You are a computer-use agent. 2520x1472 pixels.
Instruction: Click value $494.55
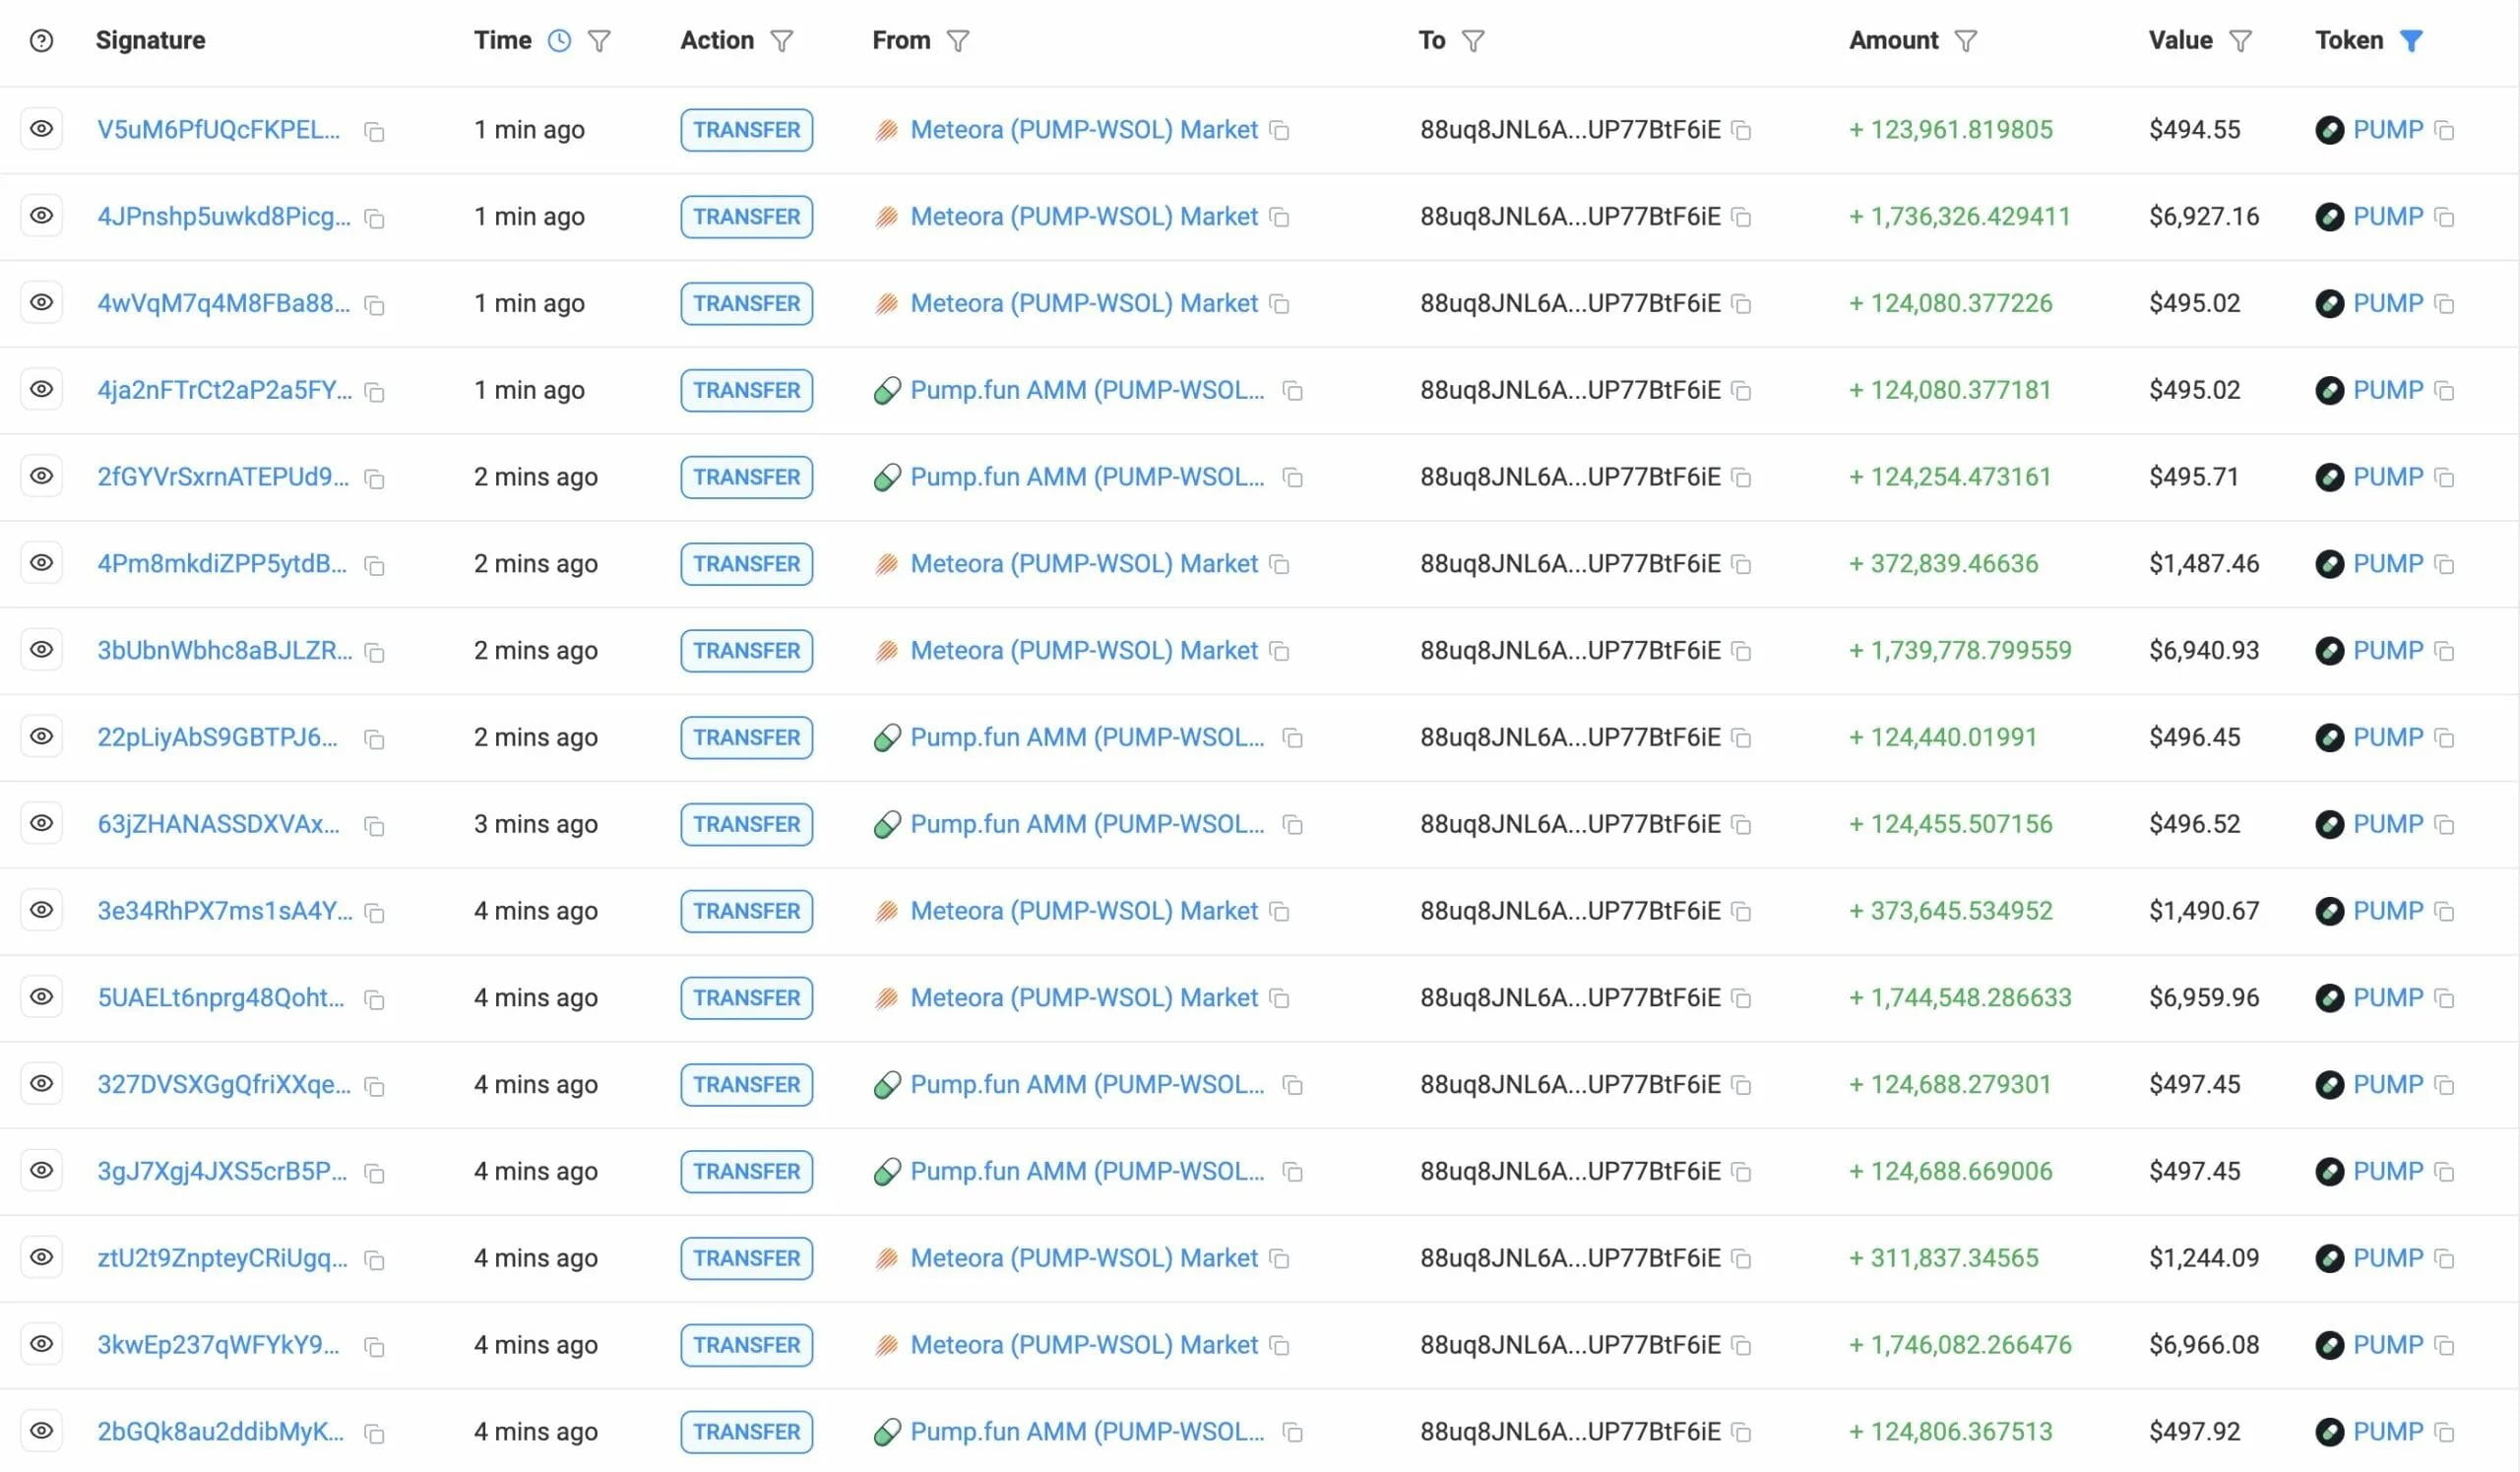click(2195, 129)
